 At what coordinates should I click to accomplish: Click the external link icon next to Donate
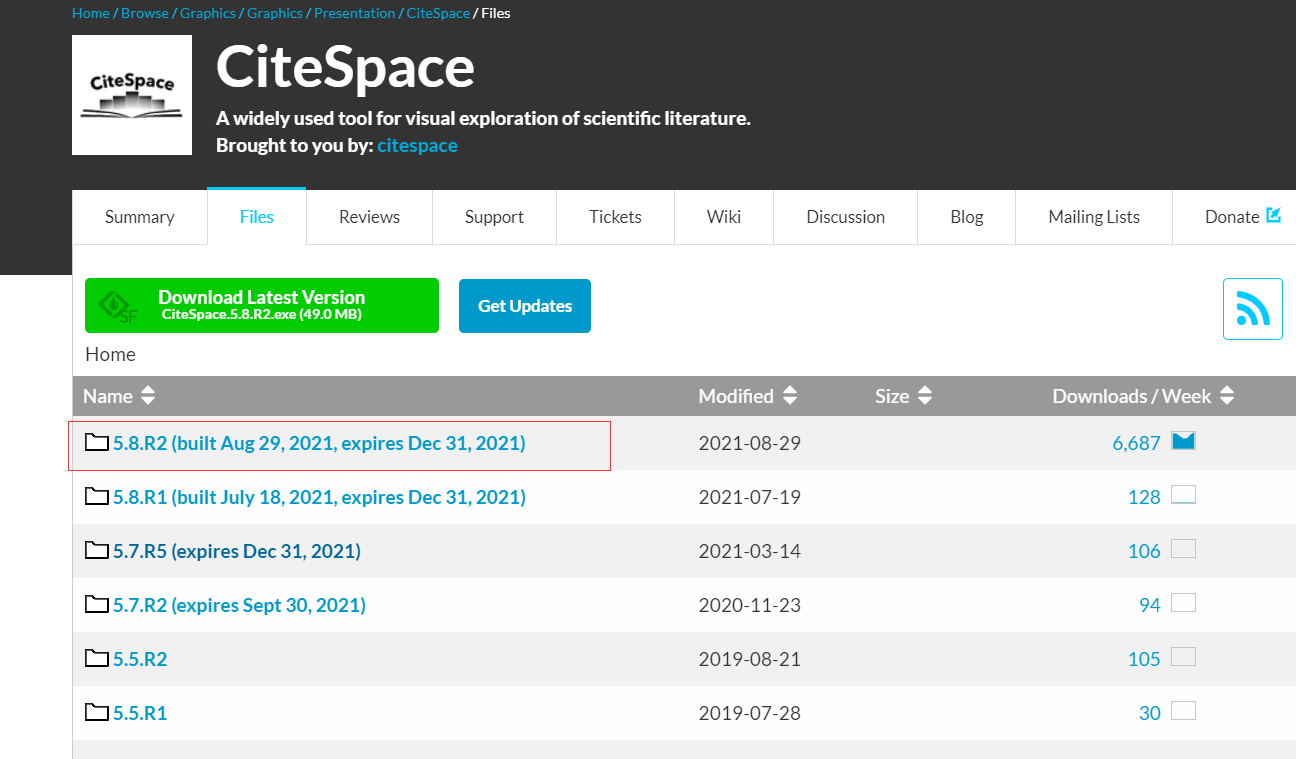[x=1273, y=215]
